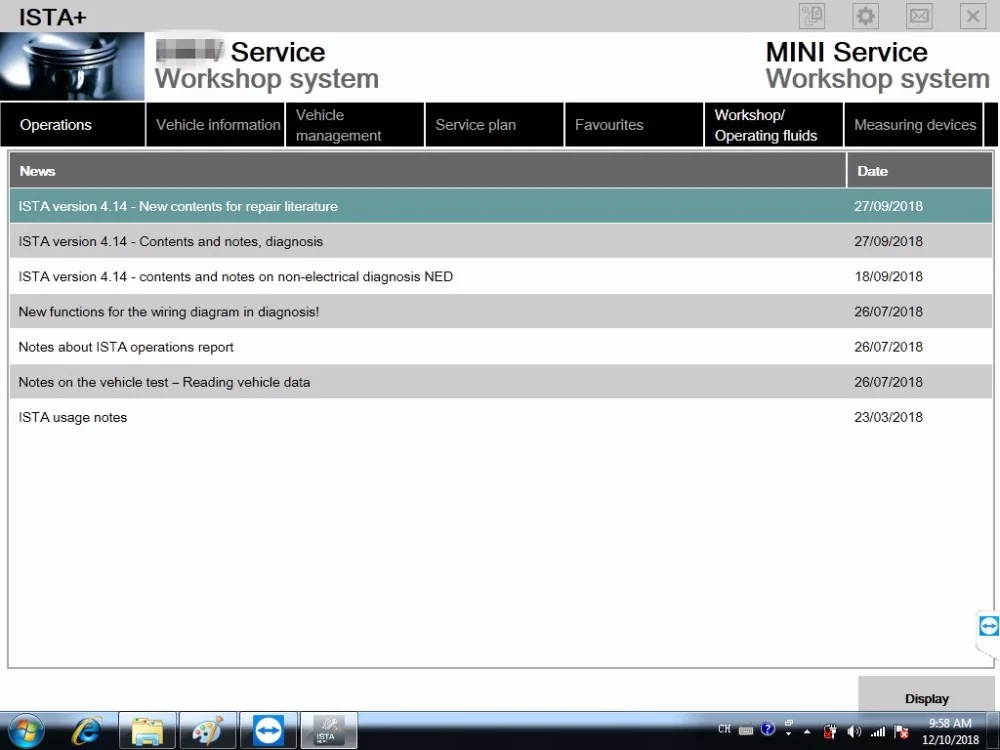Open Action Center flag icon
Screen dimensions: 1000x750
coord(901,732)
